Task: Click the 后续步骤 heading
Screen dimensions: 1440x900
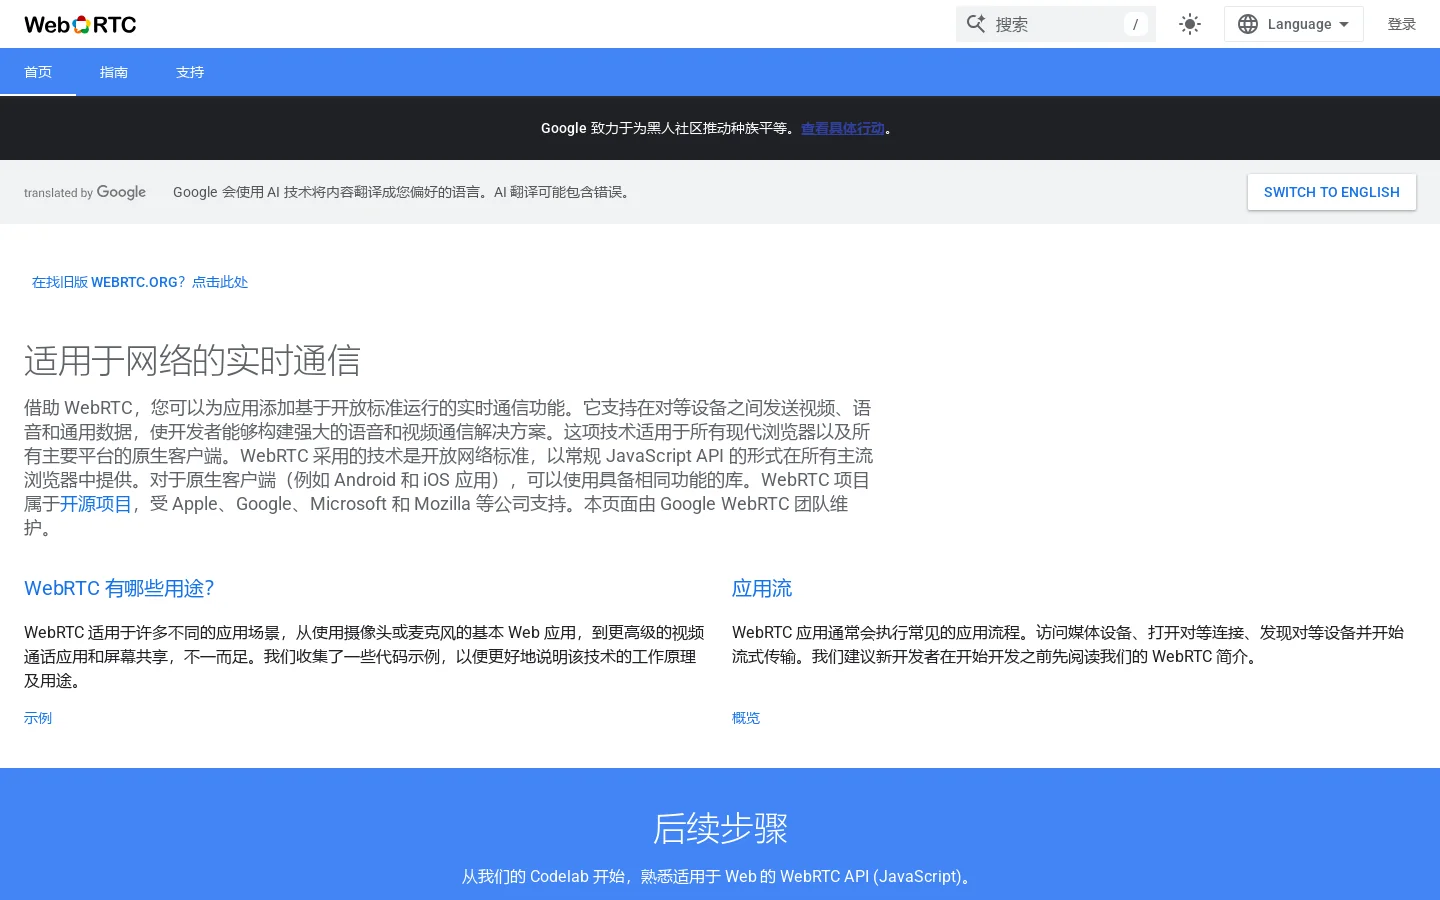Action: tap(720, 828)
